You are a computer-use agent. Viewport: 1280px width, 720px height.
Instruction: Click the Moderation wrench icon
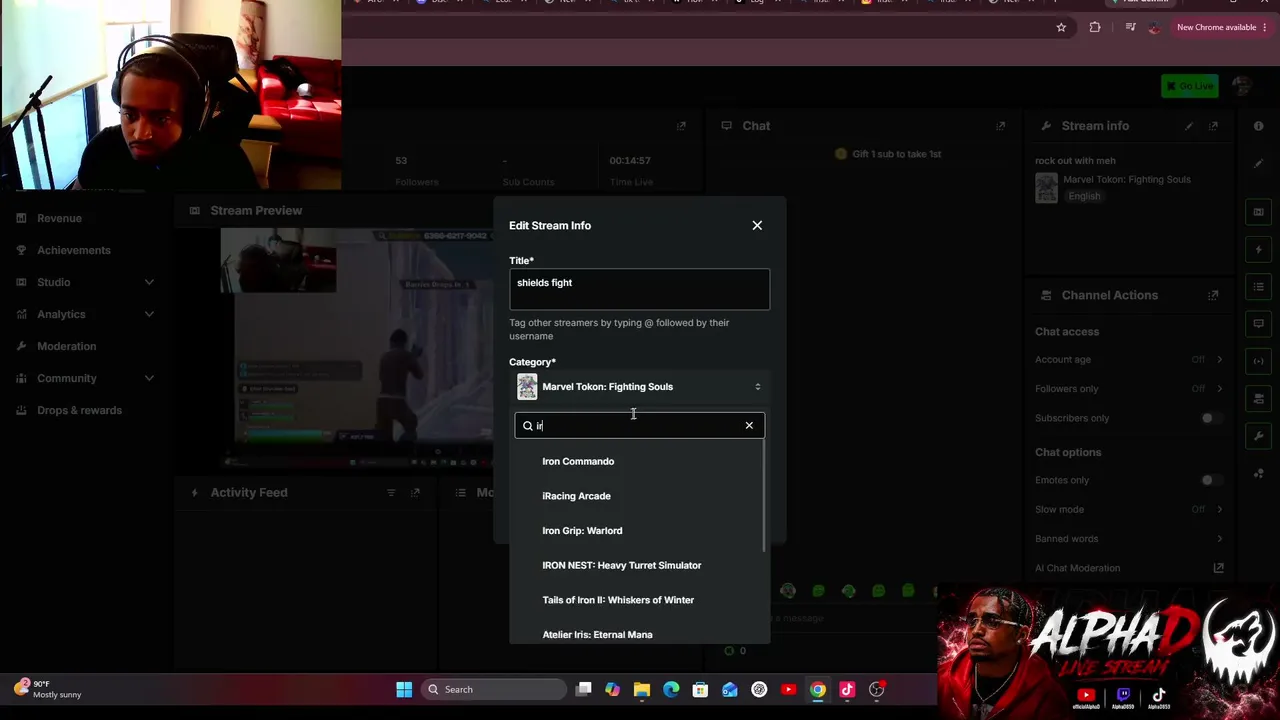(x=21, y=346)
